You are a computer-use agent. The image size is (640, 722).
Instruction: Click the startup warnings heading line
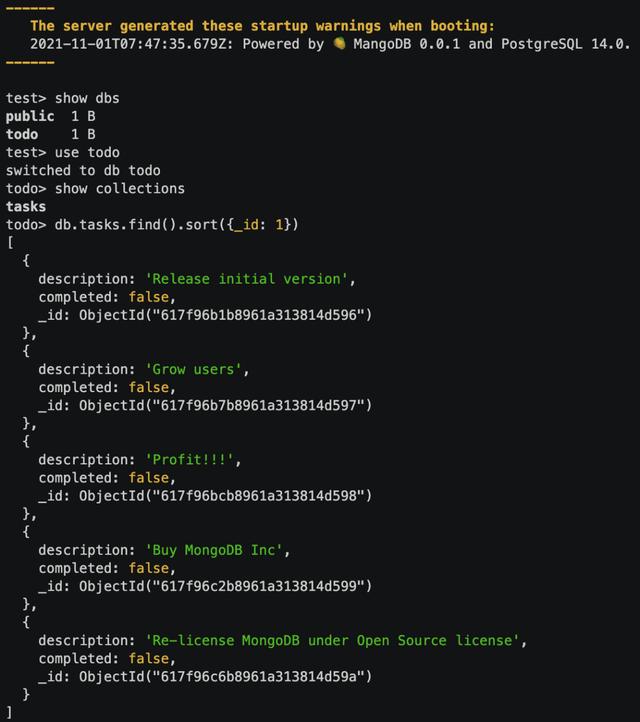click(262, 26)
